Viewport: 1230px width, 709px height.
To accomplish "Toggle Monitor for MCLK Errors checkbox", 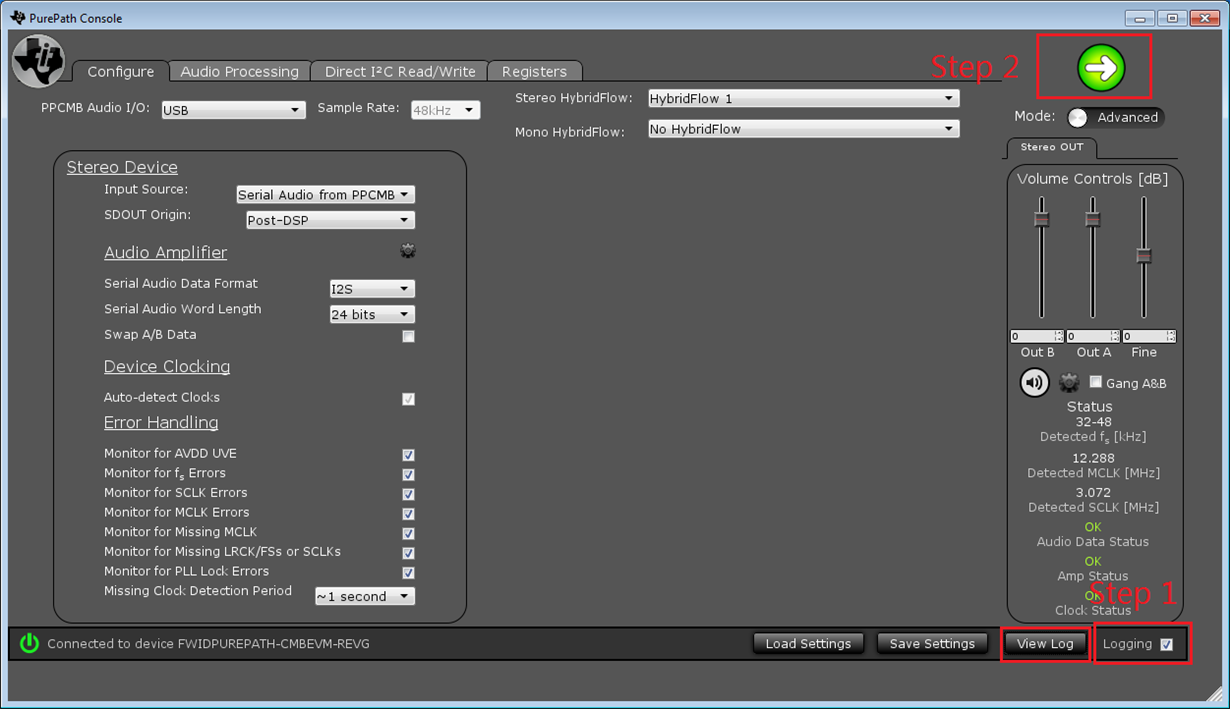I will pos(408,514).
